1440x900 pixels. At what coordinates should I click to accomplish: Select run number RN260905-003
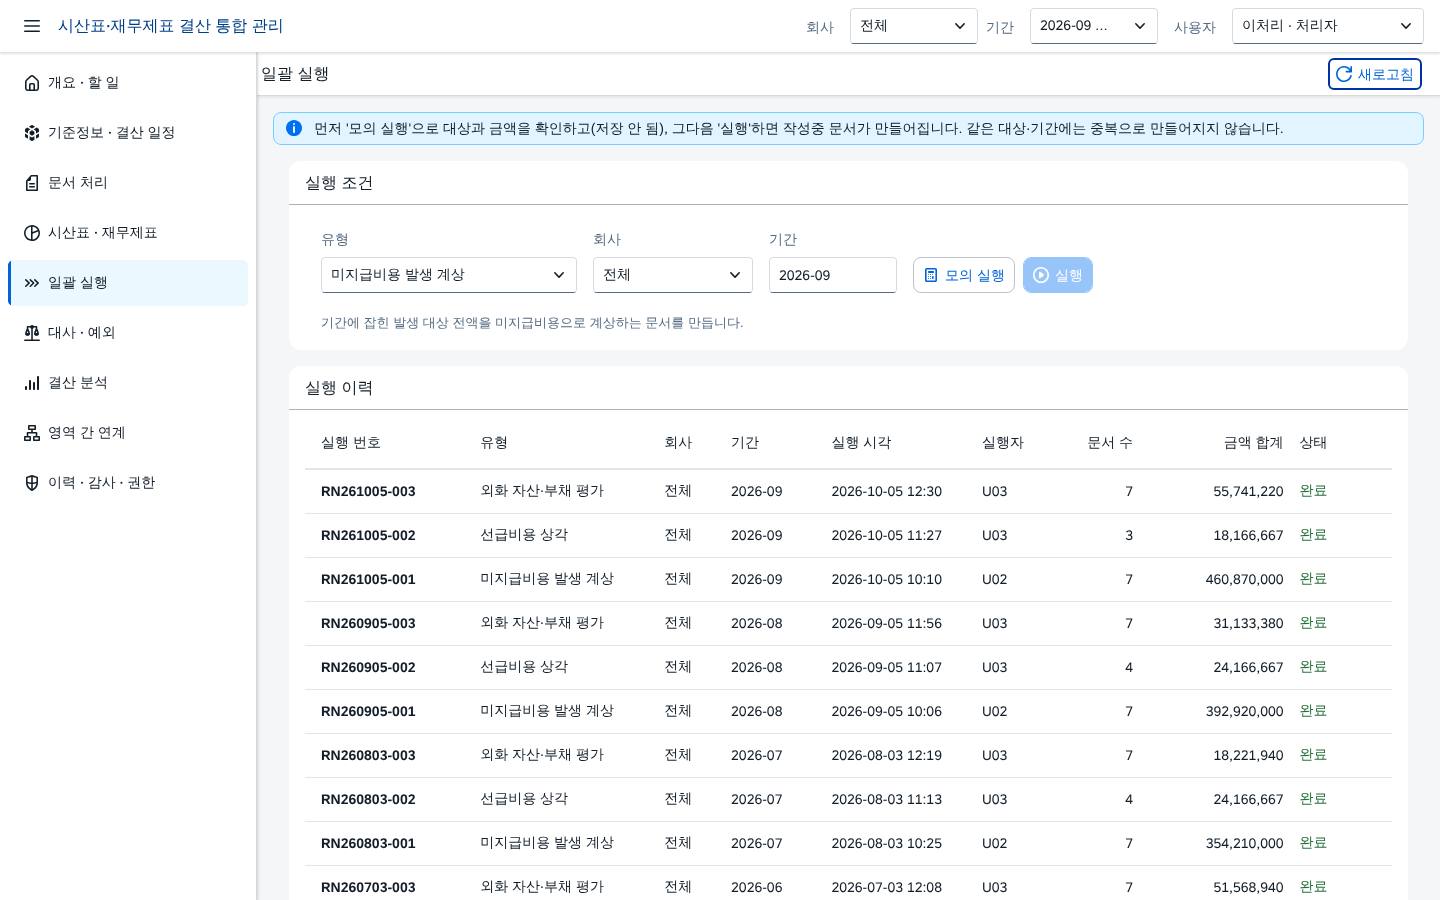point(368,623)
